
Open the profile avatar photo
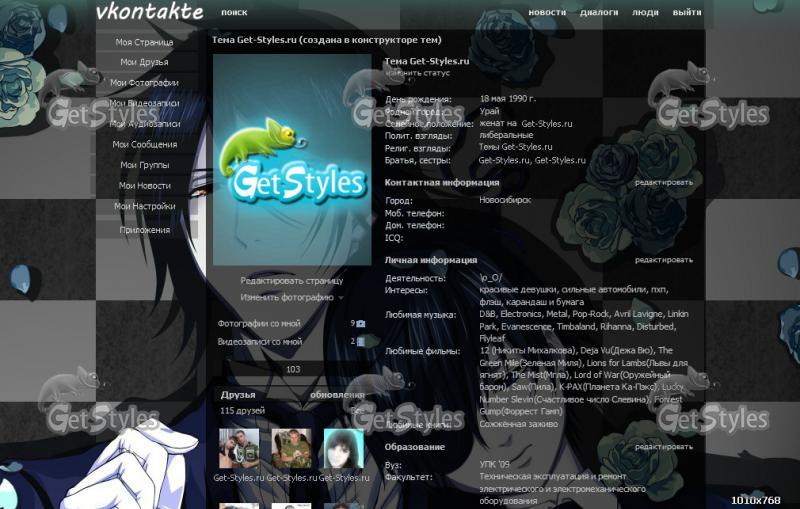(292, 160)
